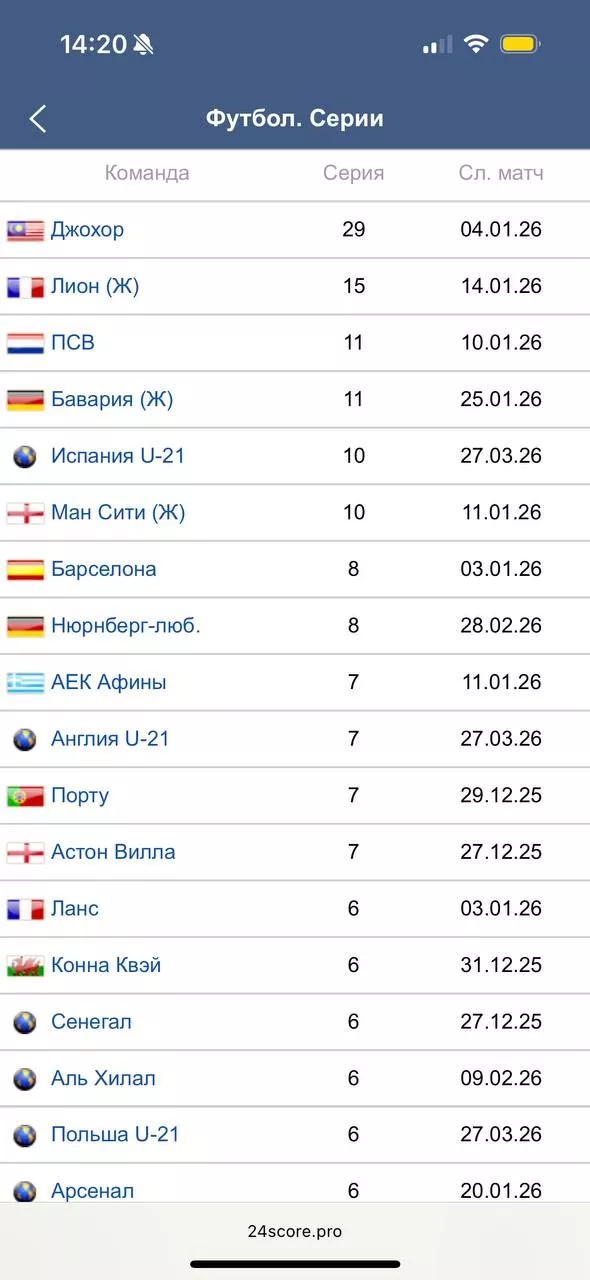
Task: Open the Аль Хилал team page
Action: [101, 1078]
